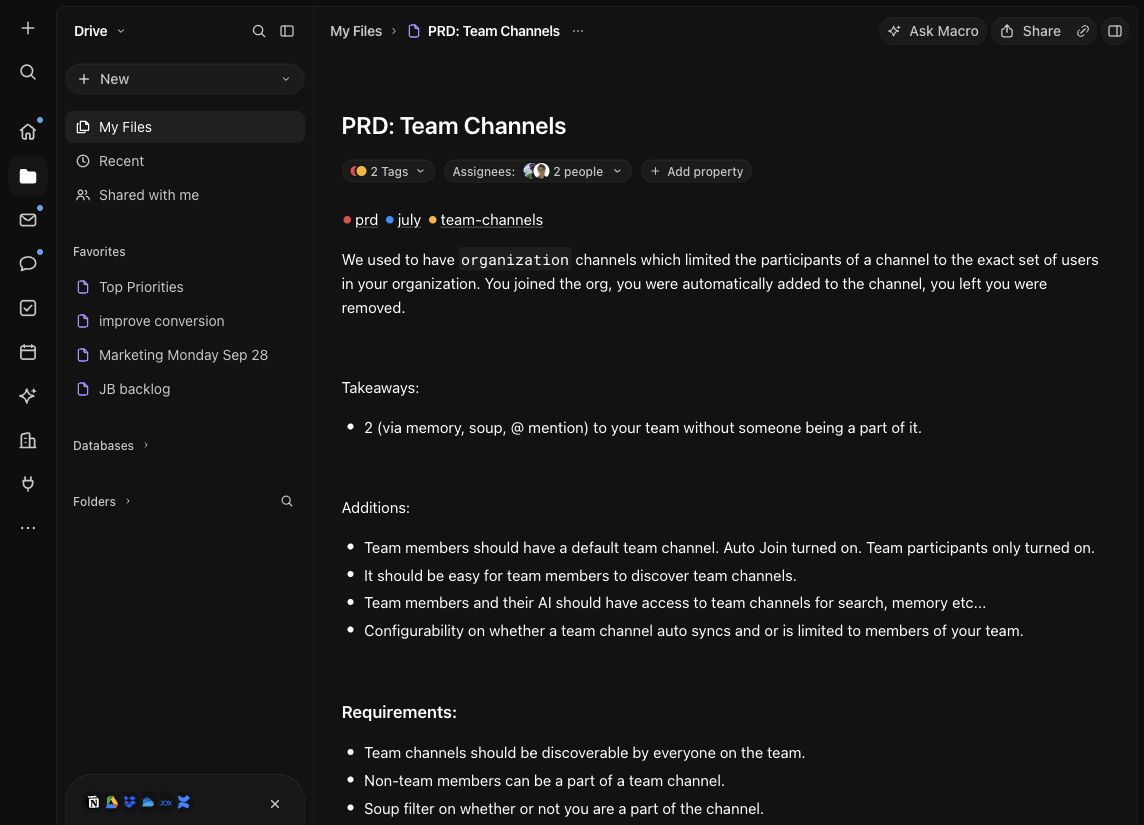Screen dimensions: 1144x825
Task: Dismiss the import bar with X
Action: (275, 804)
